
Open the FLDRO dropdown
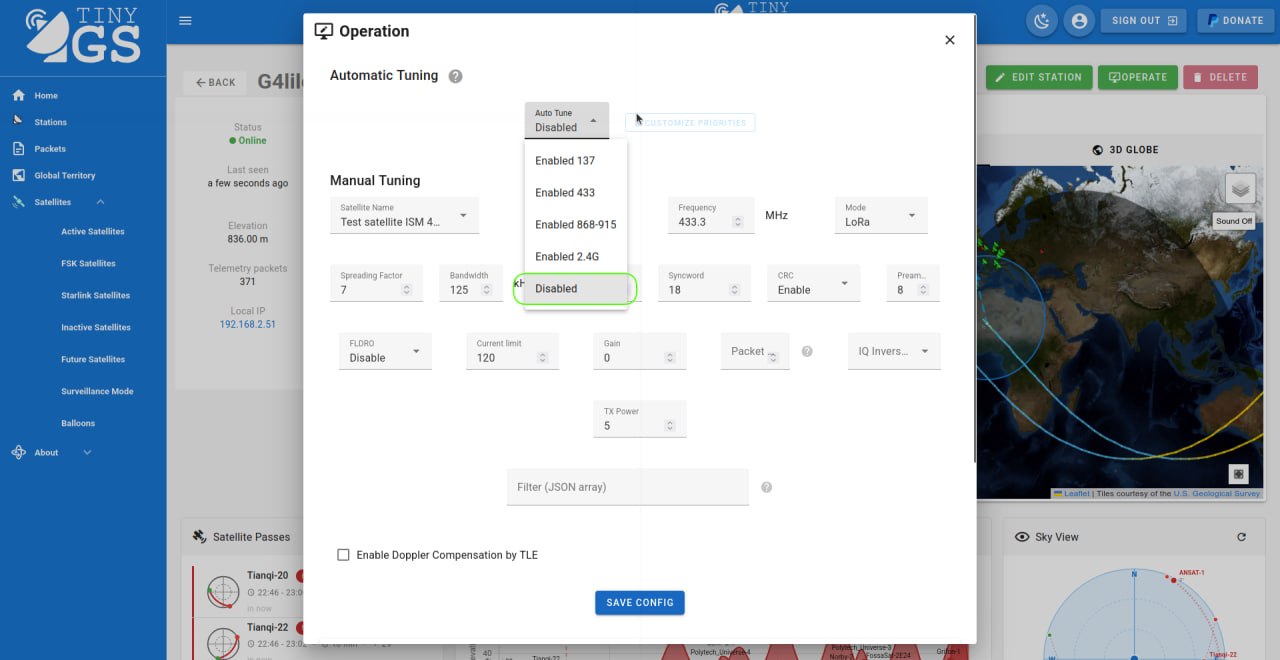(x=385, y=351)
